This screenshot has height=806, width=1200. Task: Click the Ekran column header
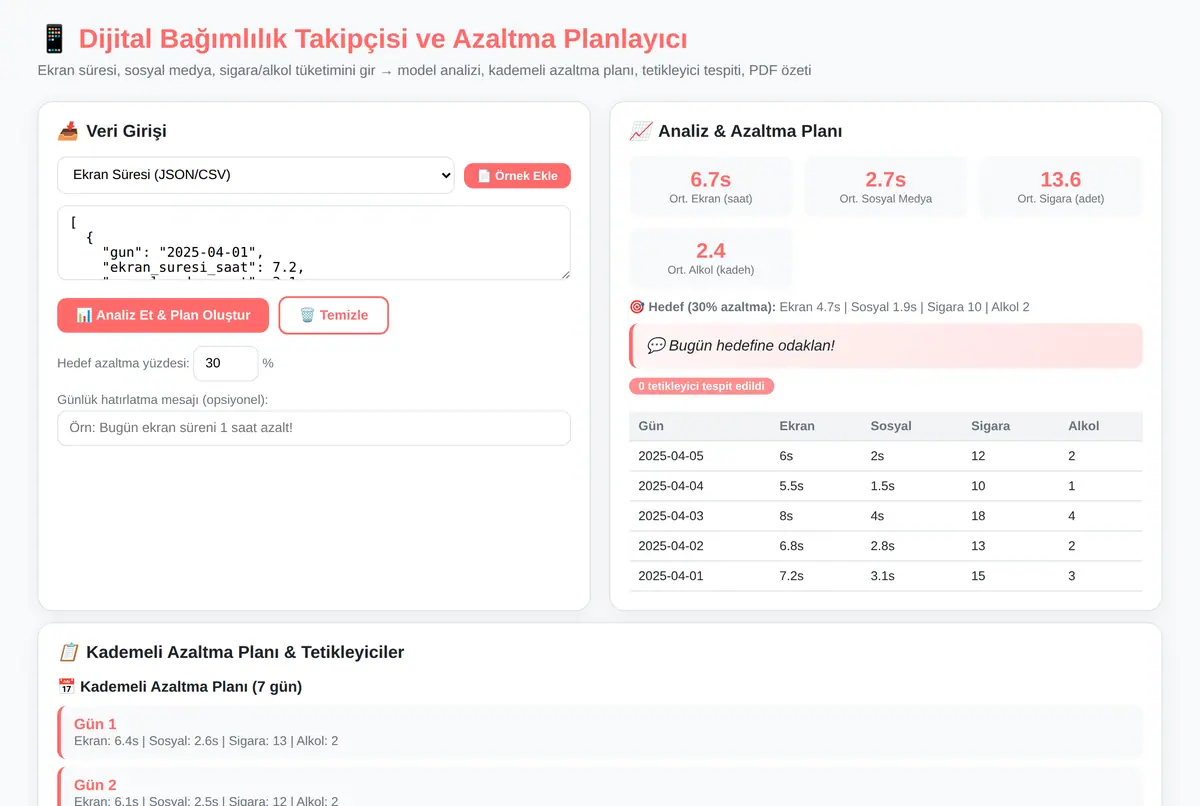[x=797, y=426]
